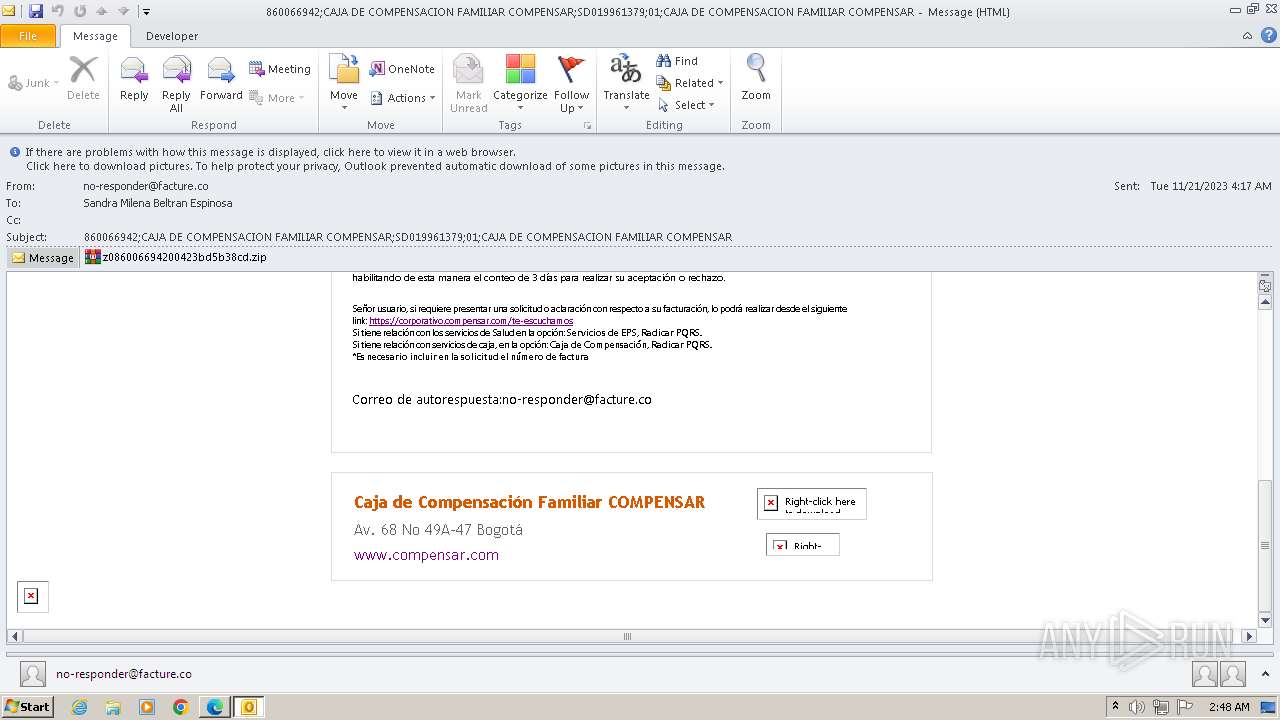Click Mark Unread
Screen dimensions: 1280x720
(x=468, y=84)
